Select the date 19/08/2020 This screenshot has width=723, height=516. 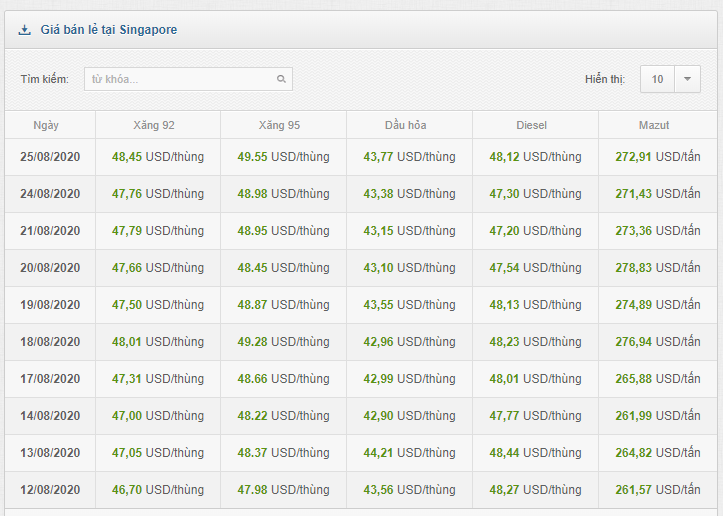point(50,305)
